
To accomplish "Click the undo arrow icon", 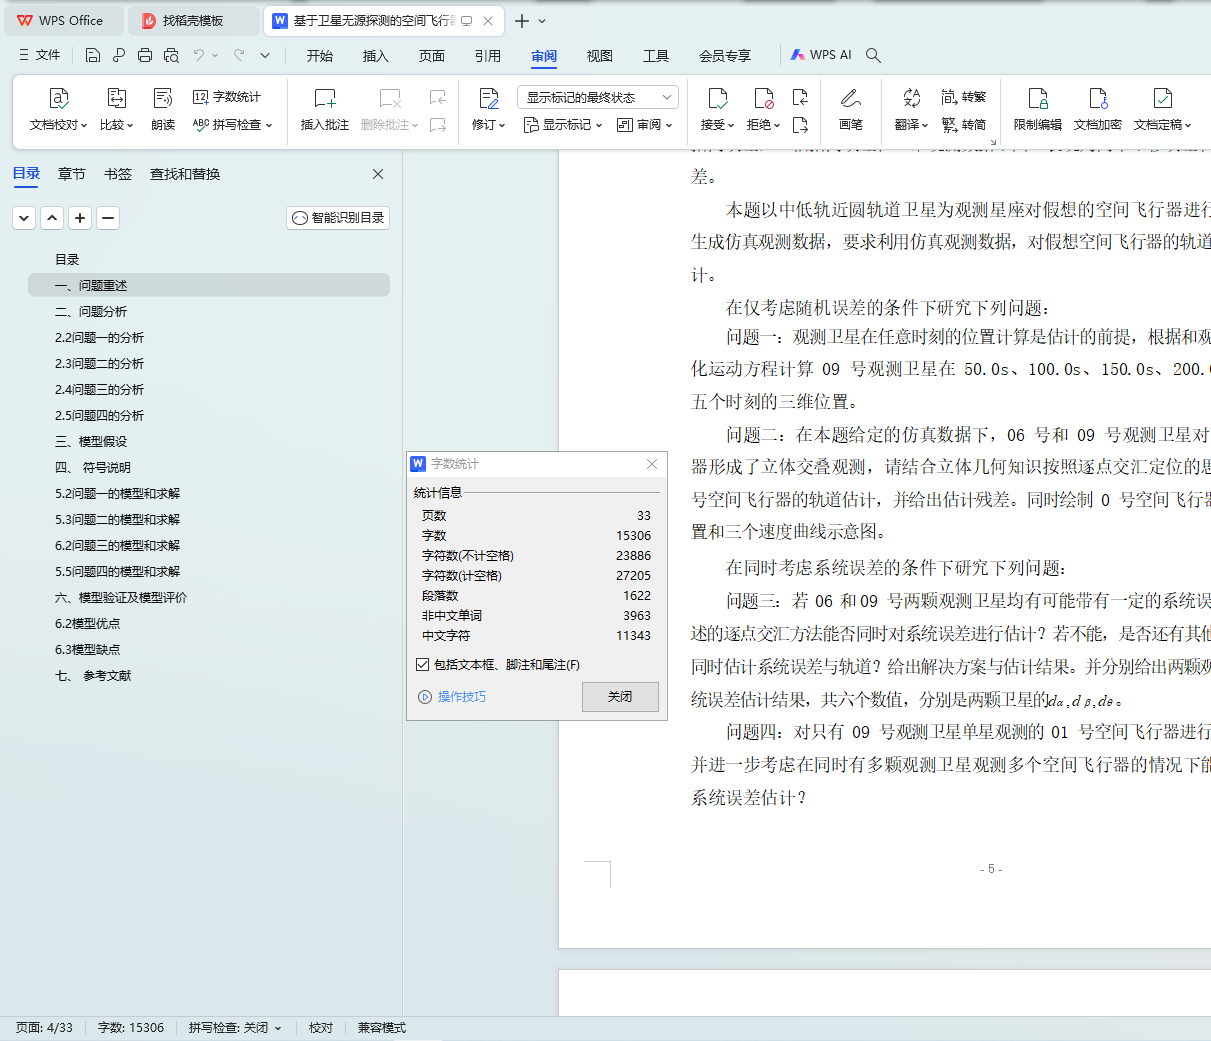I will tap(199, 55).
